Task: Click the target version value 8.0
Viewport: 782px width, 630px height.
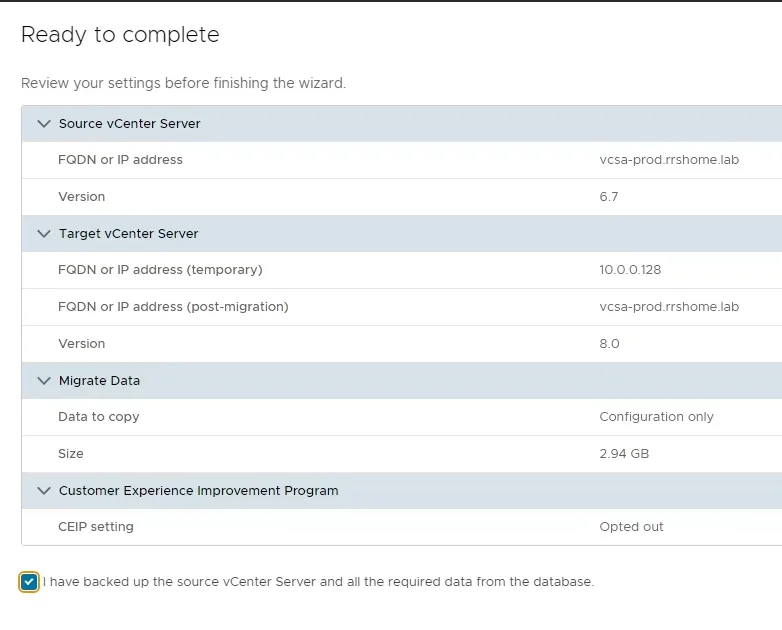Action: tap(609, 344)
